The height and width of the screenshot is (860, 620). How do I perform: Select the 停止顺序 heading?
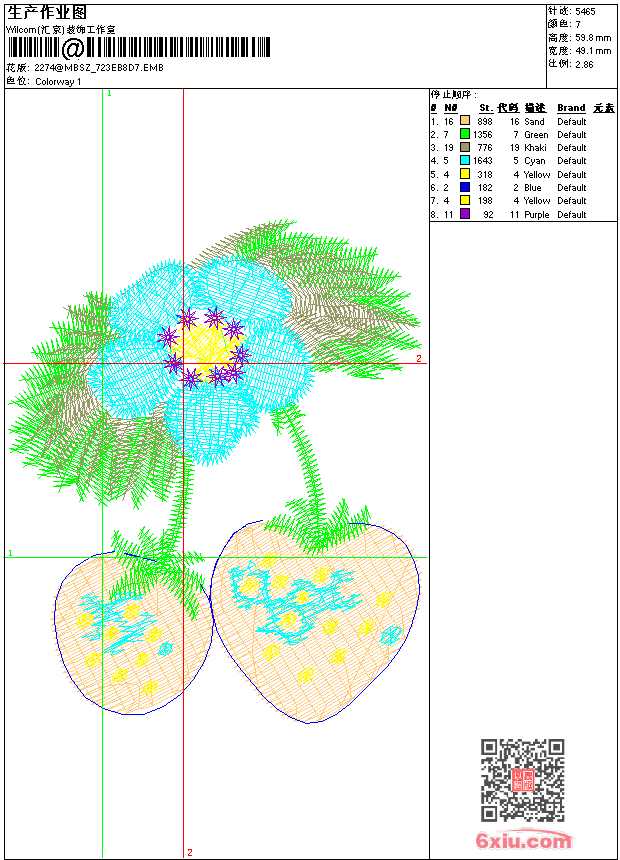453,95
